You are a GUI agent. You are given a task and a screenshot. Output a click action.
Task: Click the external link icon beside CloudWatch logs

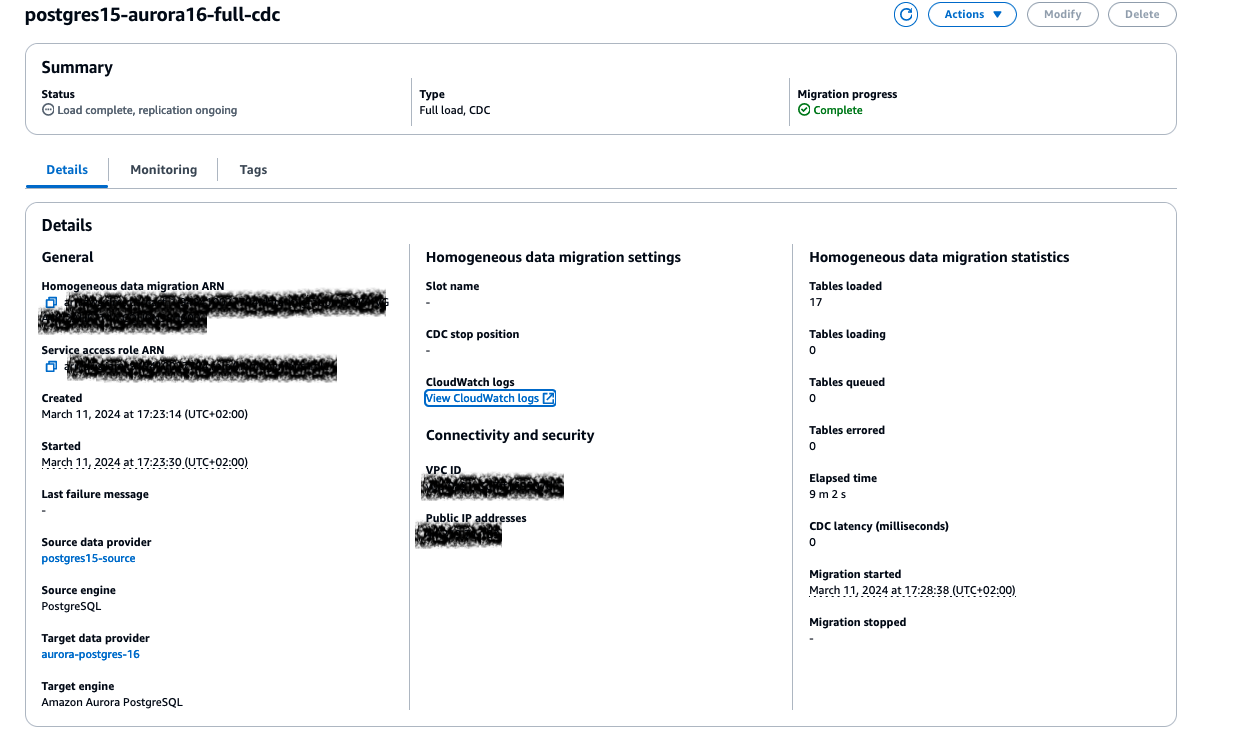(548, 398)
